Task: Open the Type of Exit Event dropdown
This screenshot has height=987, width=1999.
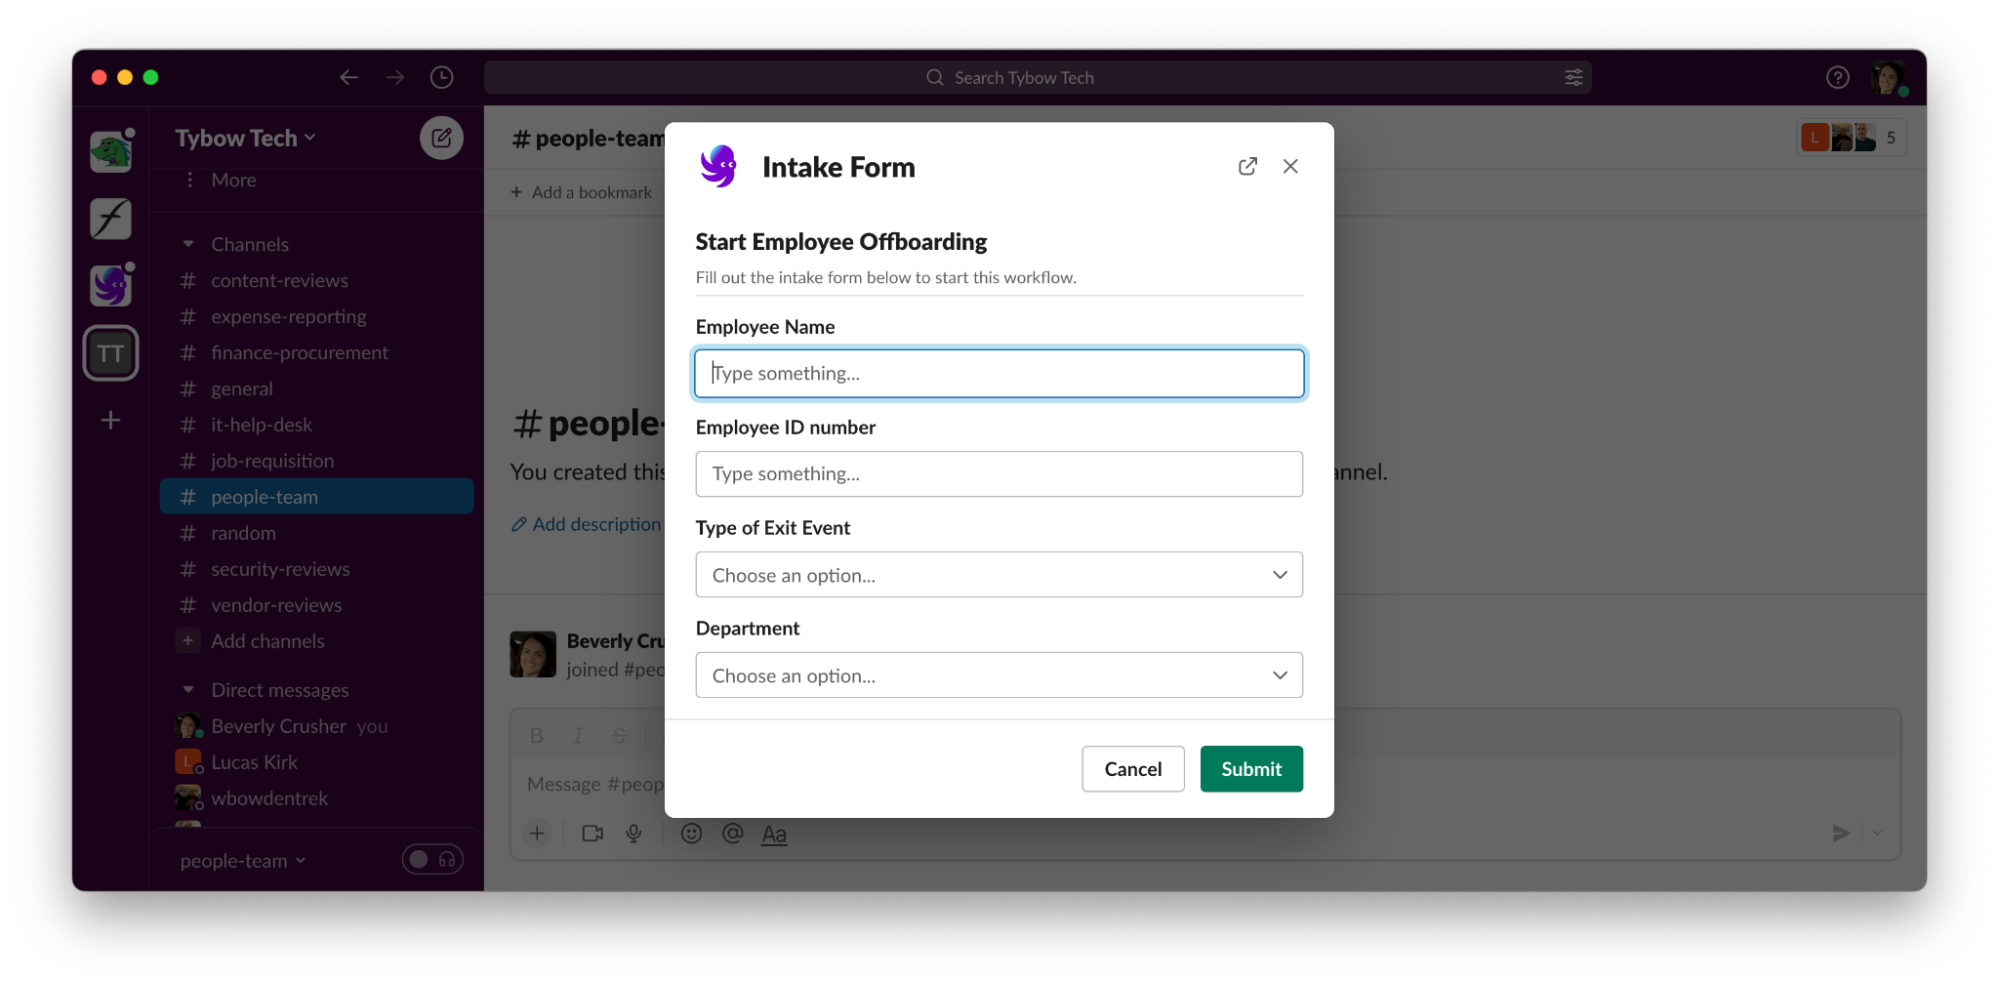Action: 998,575
